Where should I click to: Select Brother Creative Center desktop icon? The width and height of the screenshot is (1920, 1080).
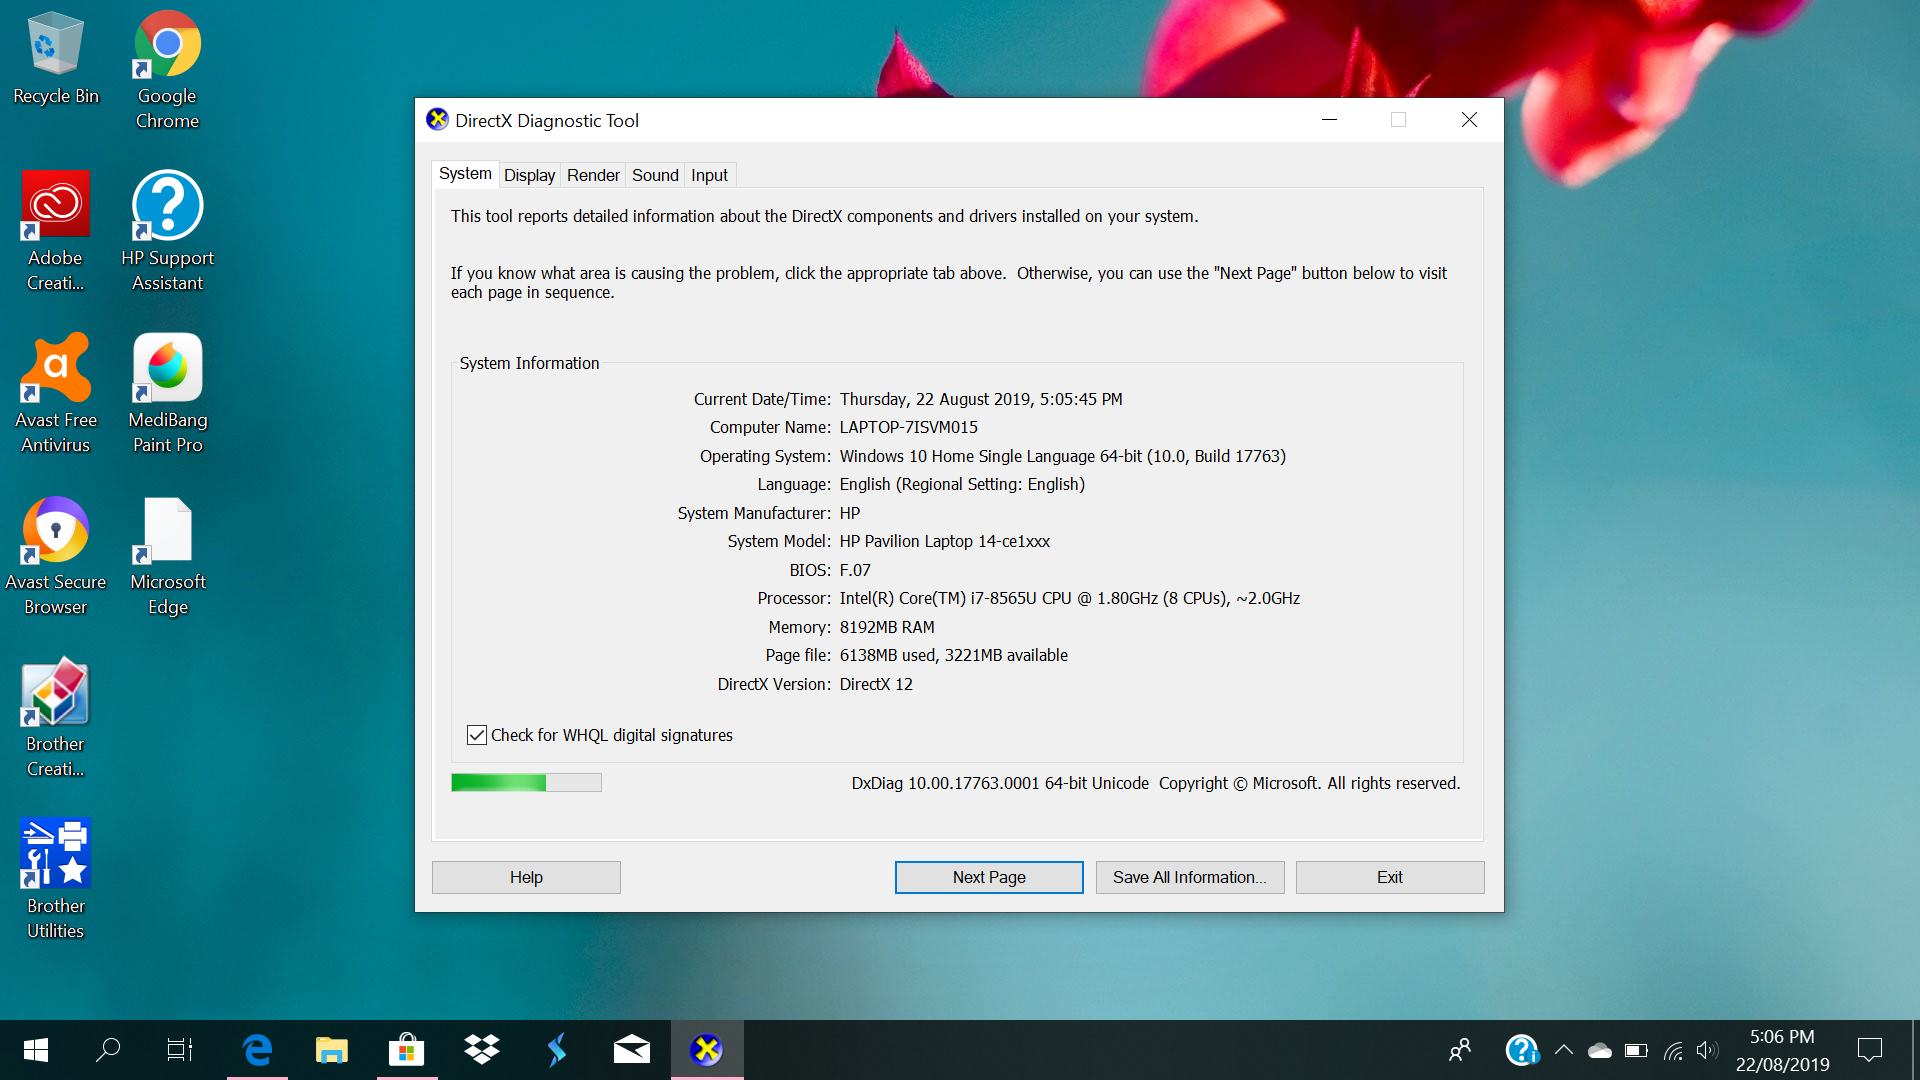(56, 718)
